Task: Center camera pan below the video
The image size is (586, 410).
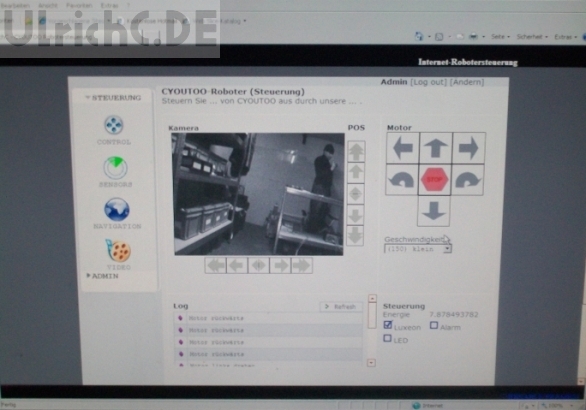Action: pos(259,265)
